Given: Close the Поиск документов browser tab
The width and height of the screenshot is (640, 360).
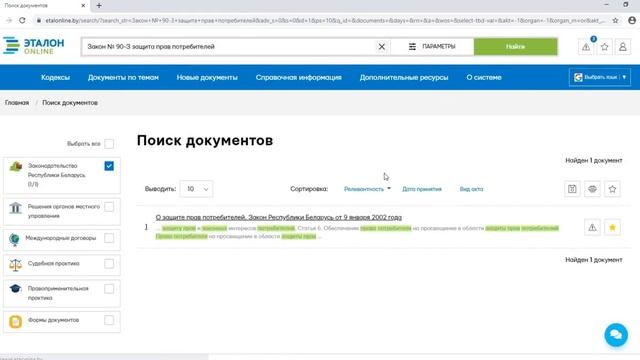Looking at the screenshot, I should [x=83, y=6].
